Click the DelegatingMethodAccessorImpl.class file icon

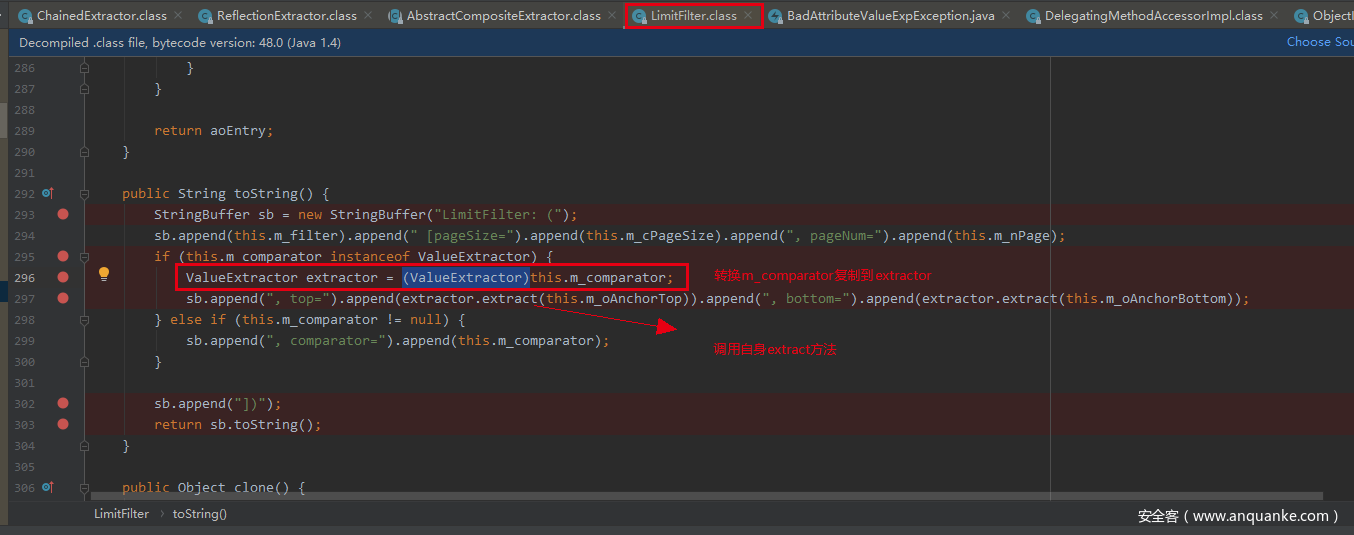(x=1033, y=17)
